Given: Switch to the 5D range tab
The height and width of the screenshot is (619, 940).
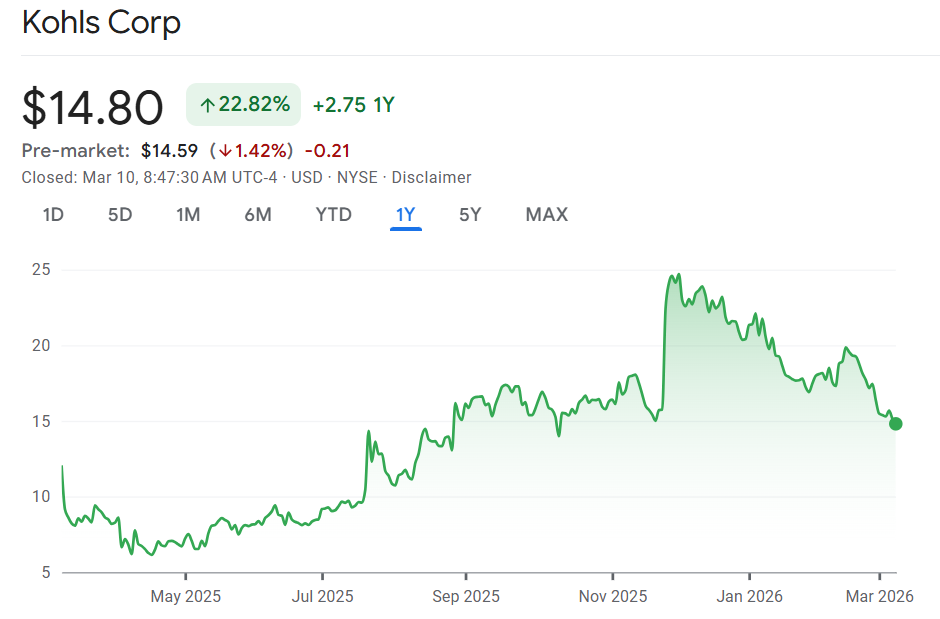Looking at the screenshot, I should pyautogui.click(x=120, y=214).
